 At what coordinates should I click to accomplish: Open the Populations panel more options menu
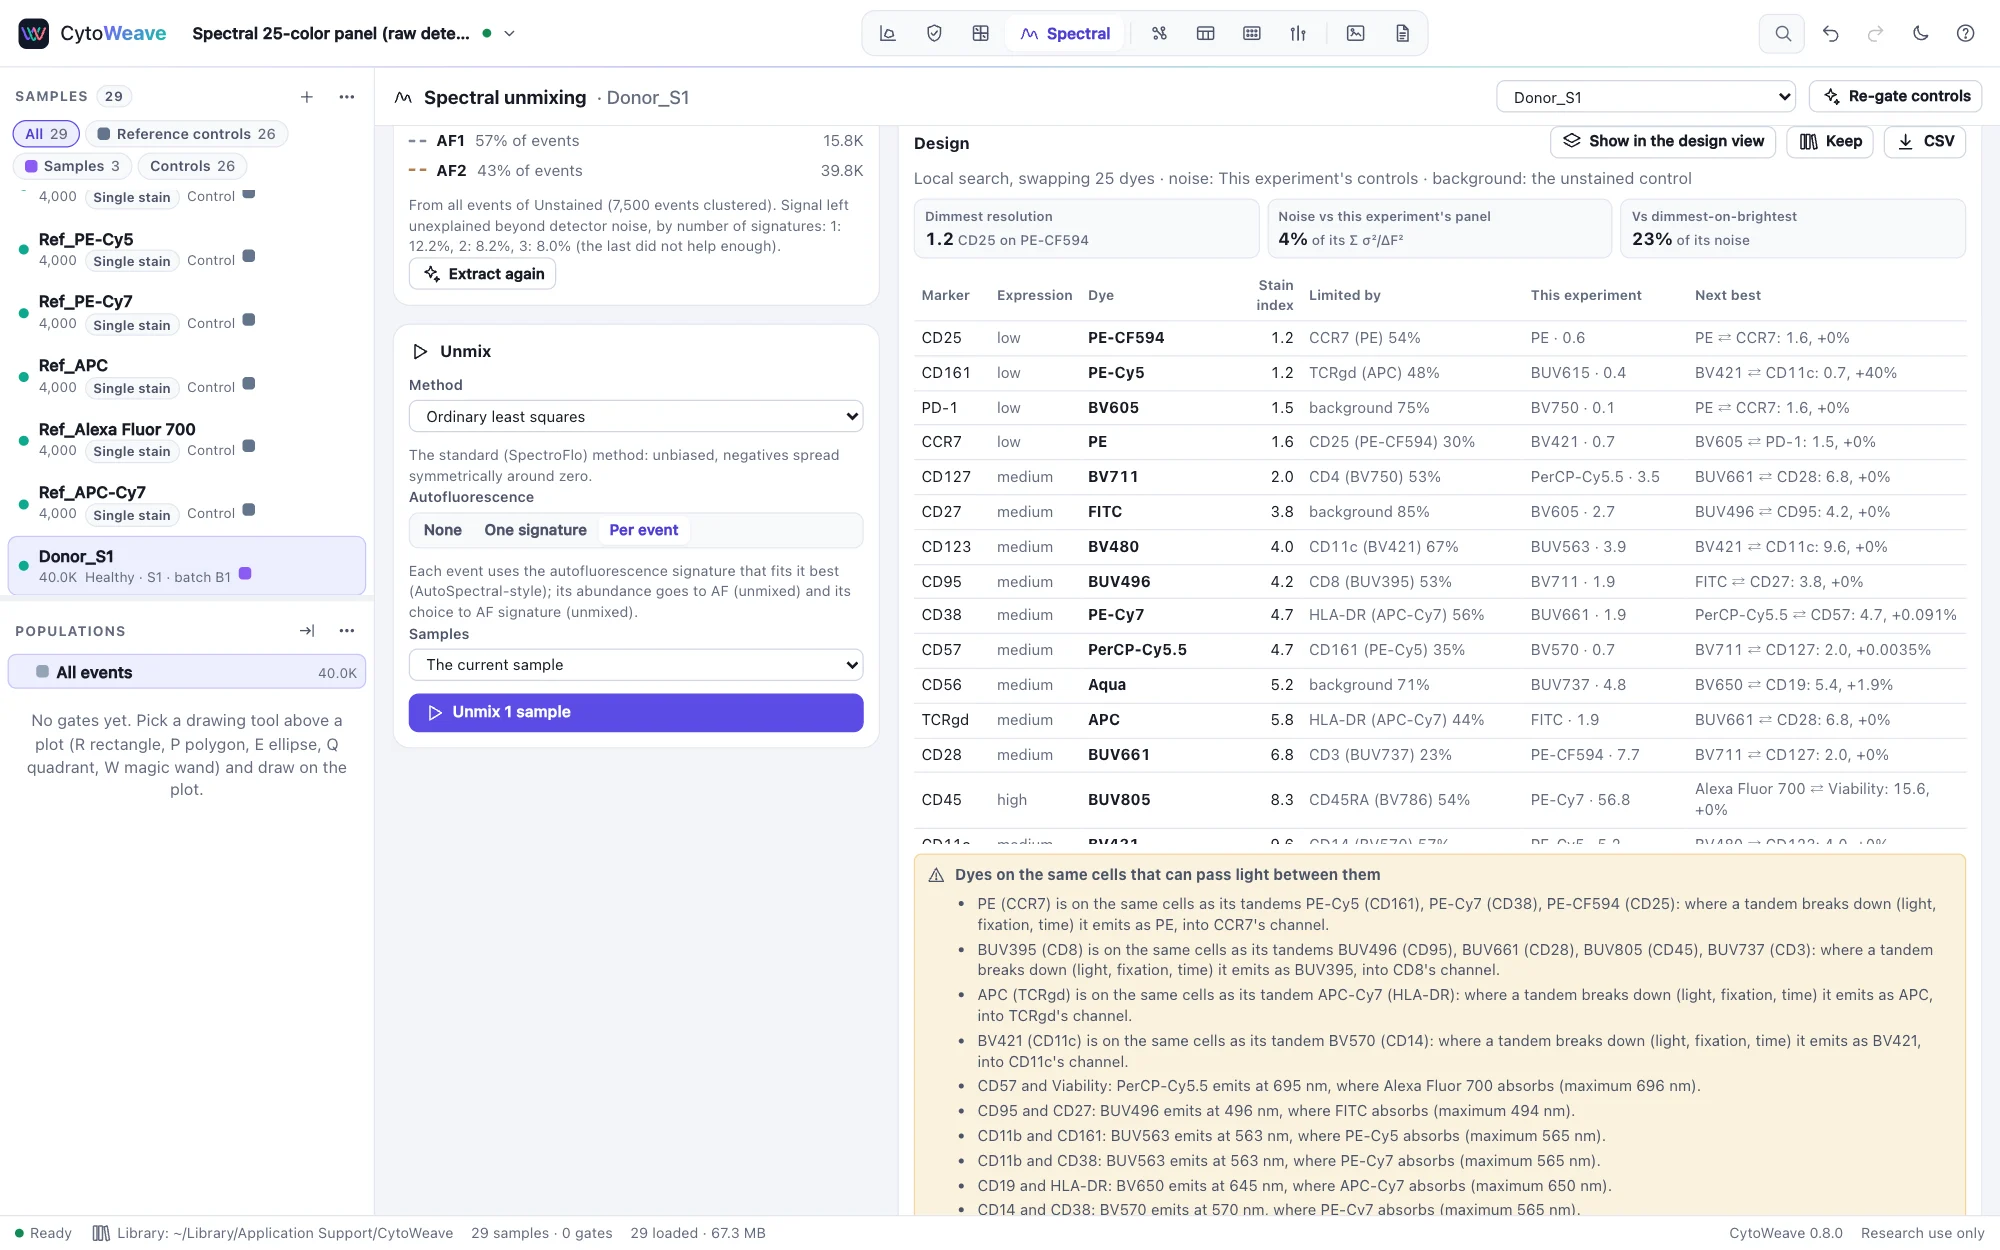point(347,631)
